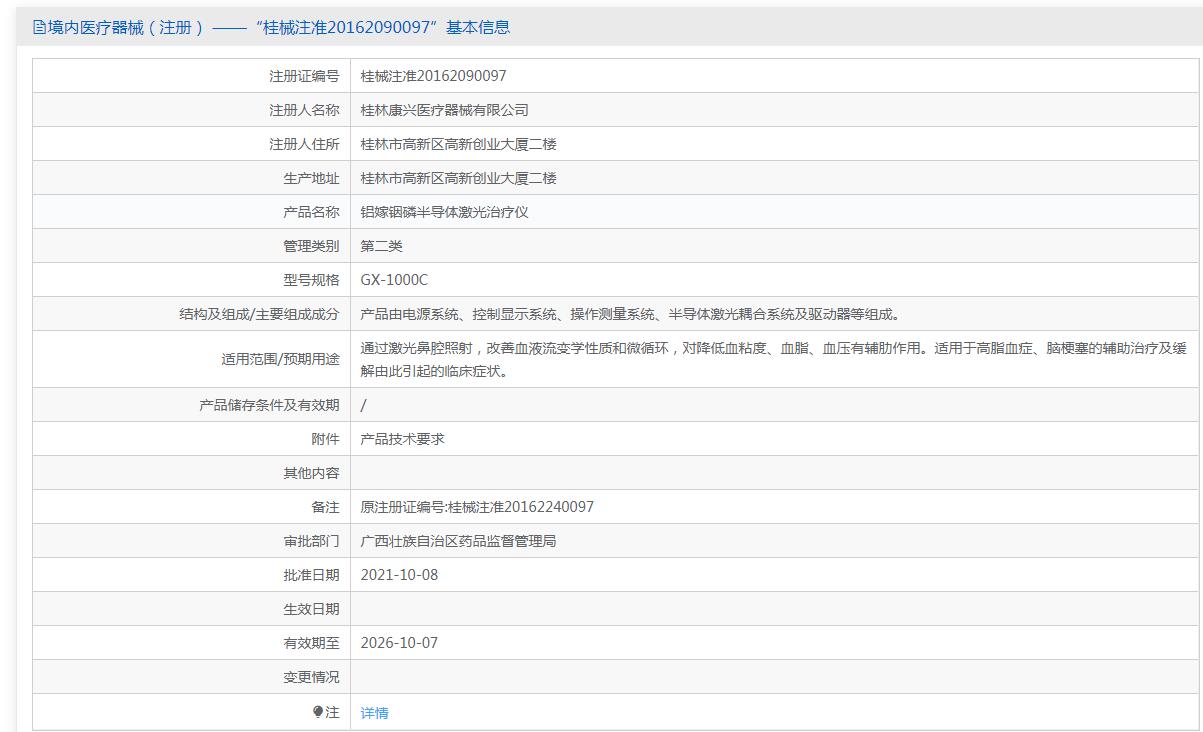Click the attachment value 产品技术要求
Screen dimensions: 1203x732
403,439
